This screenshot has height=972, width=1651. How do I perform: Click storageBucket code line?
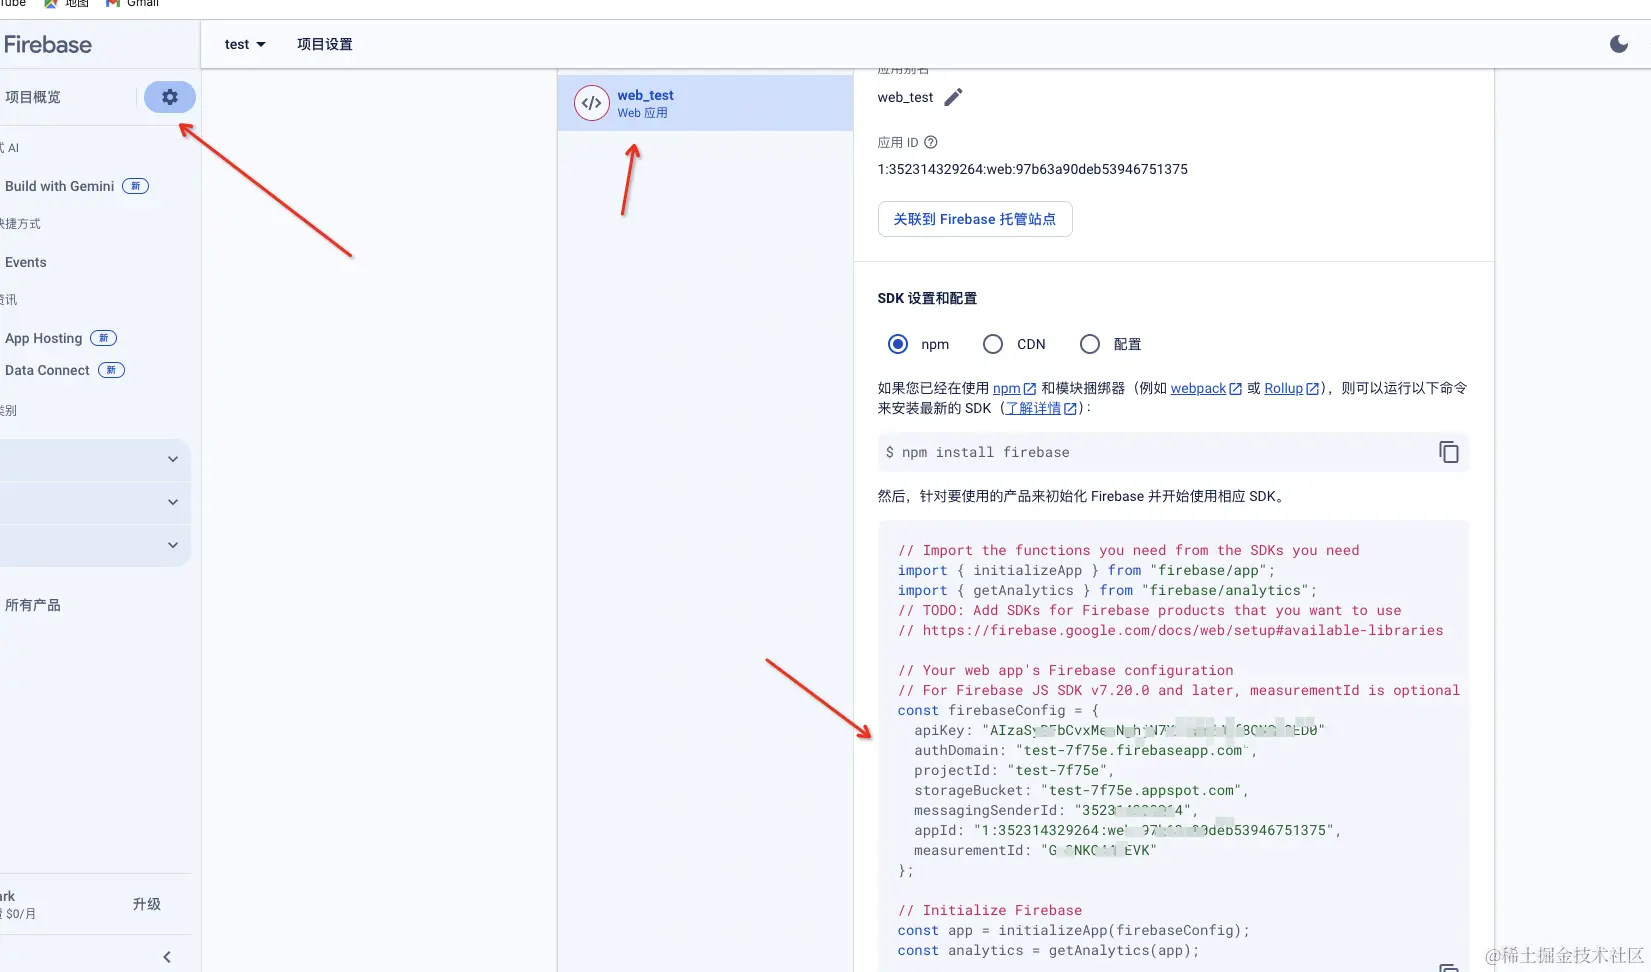[x=1081, y=790]
